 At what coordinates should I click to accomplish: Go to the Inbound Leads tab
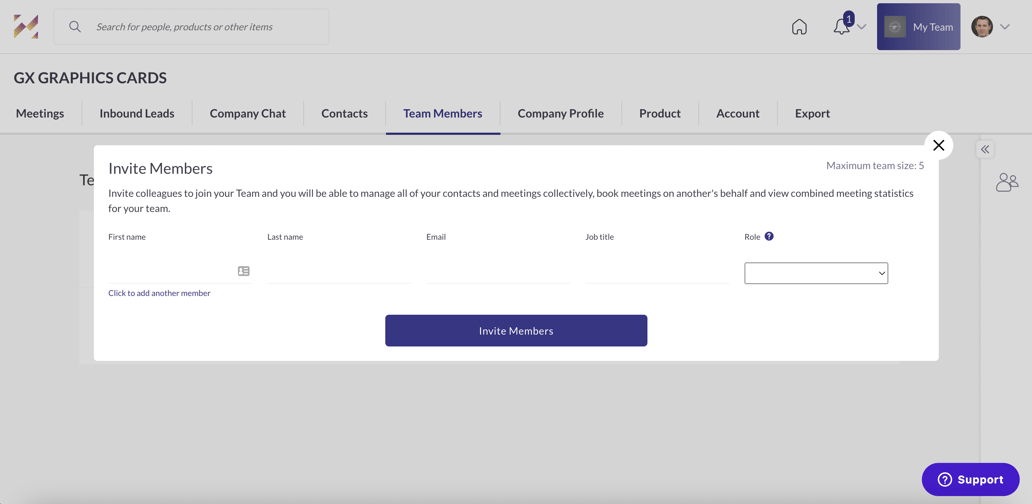(137, 114)
